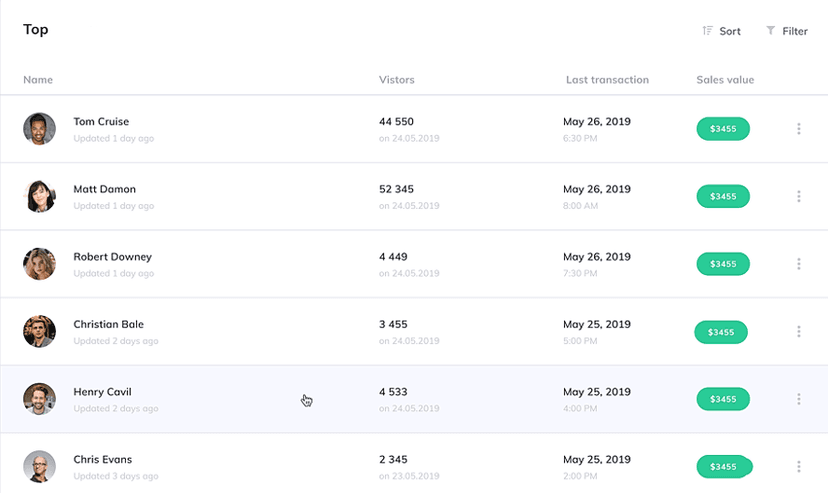Image resolution: width=828 pixels, height=493 pixels.
Task: Click the Vistors column header
Action: click(396, 80)
